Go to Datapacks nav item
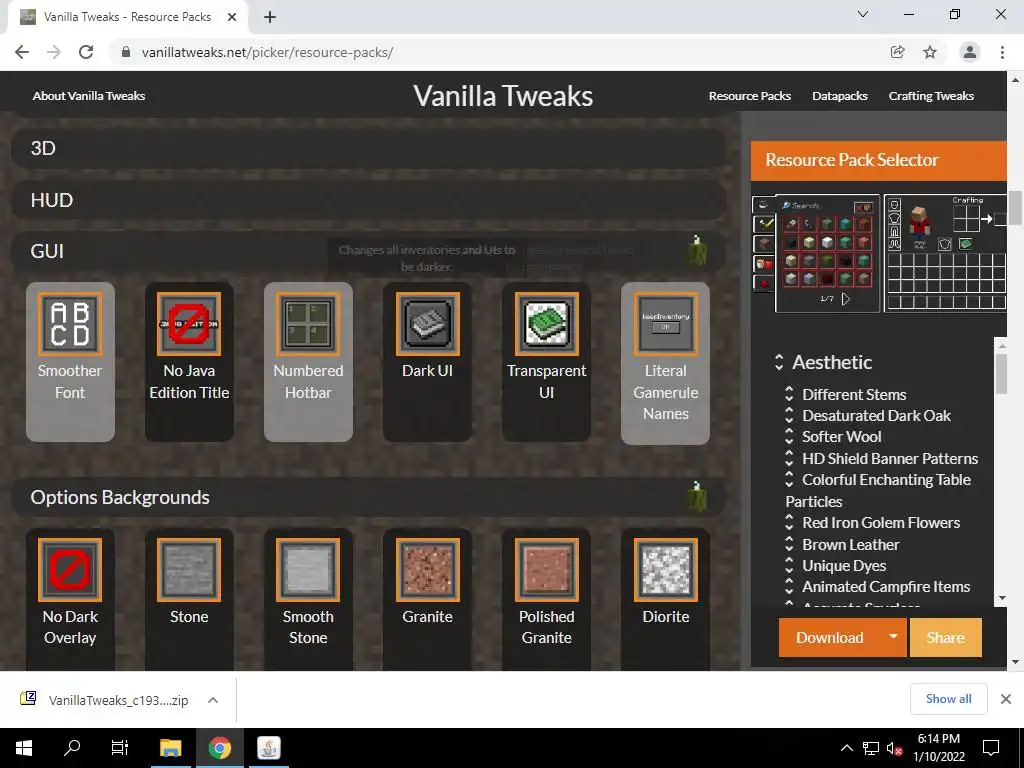 [x=840, y=96]
